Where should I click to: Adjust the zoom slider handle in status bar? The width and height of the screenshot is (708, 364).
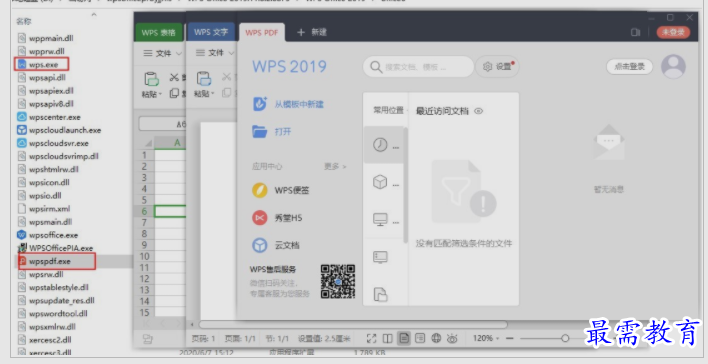(565, 338)
